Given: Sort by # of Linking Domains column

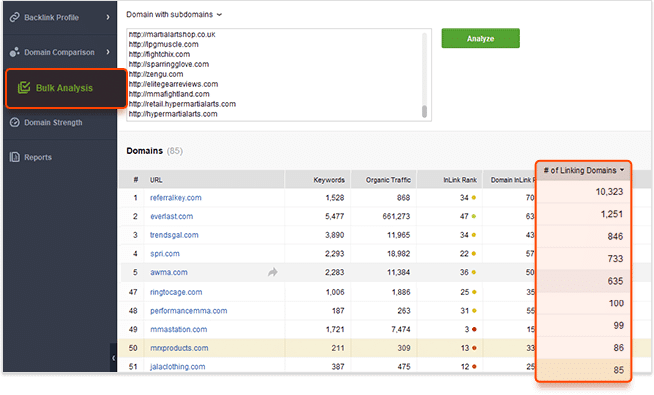Looking at the screenshot, I should tap(584, 170).
